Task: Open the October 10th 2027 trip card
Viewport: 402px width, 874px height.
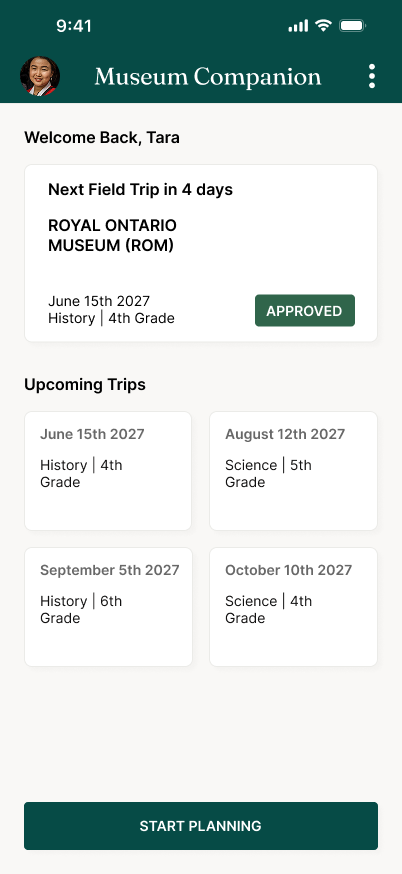Action: click(x=293, y=607)
